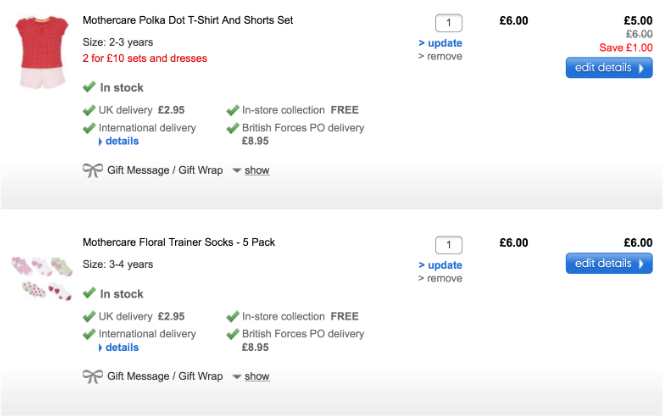Viewport: 667px width, 418px height.
Task: Click the gift bow icon for Trainer Socks
Action: coord(92,376)
